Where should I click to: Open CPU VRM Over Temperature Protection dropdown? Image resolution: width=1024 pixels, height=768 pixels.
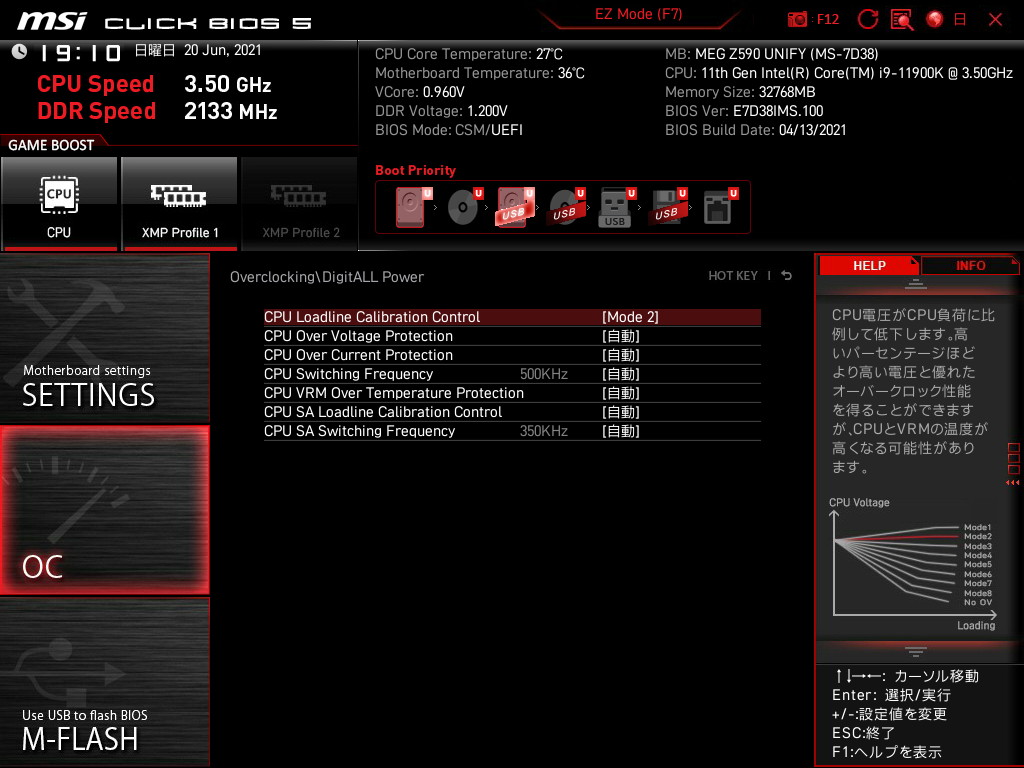tap(620, 393)
